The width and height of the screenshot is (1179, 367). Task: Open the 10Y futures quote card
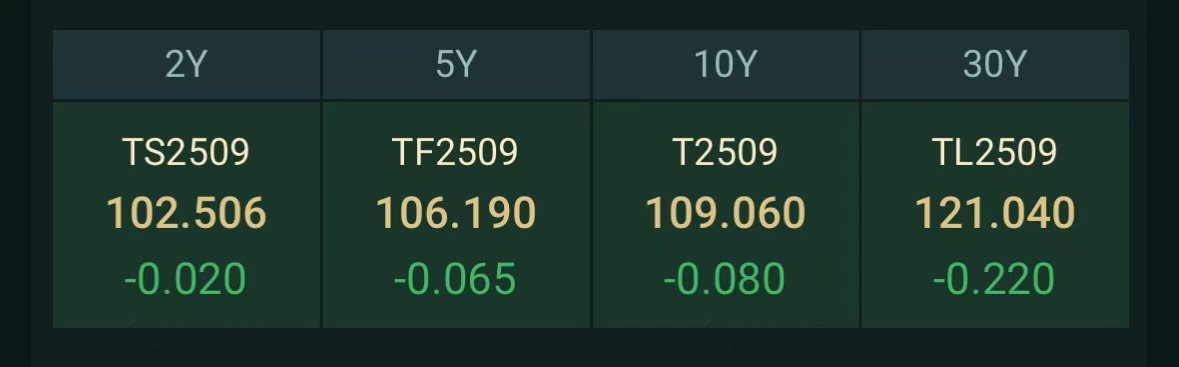pos(726,215)
